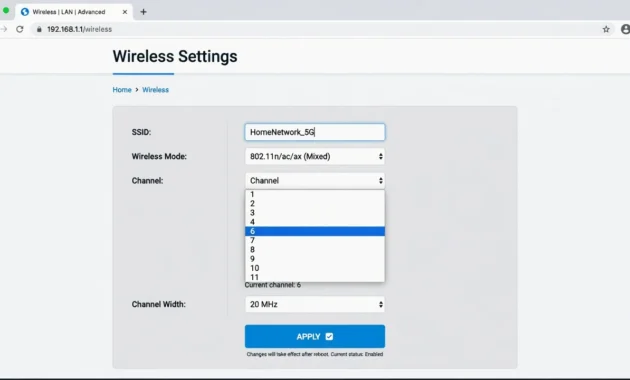Image resolution: width=630 pixels, height=380 pixels.
Task: Choose channel 4 from the list
Action: pyautogui.click(x=315, y=222)
